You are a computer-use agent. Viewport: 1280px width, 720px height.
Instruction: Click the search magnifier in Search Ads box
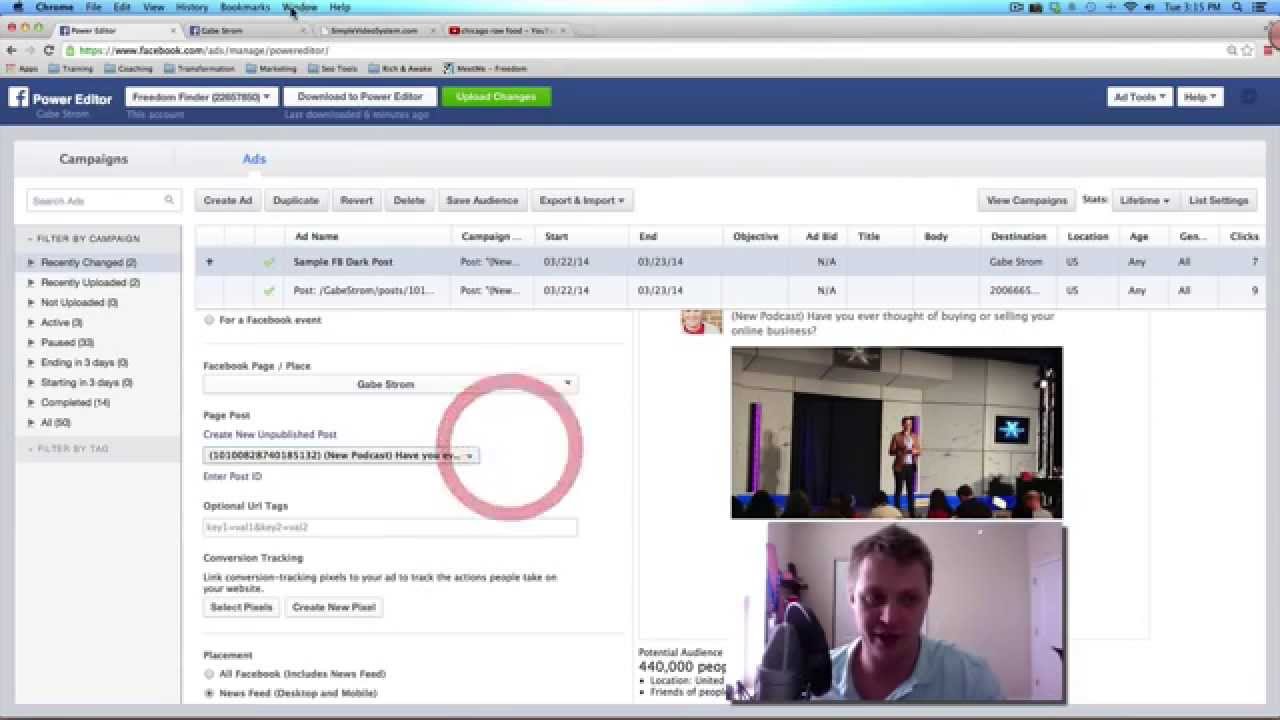tap(169, 200)
